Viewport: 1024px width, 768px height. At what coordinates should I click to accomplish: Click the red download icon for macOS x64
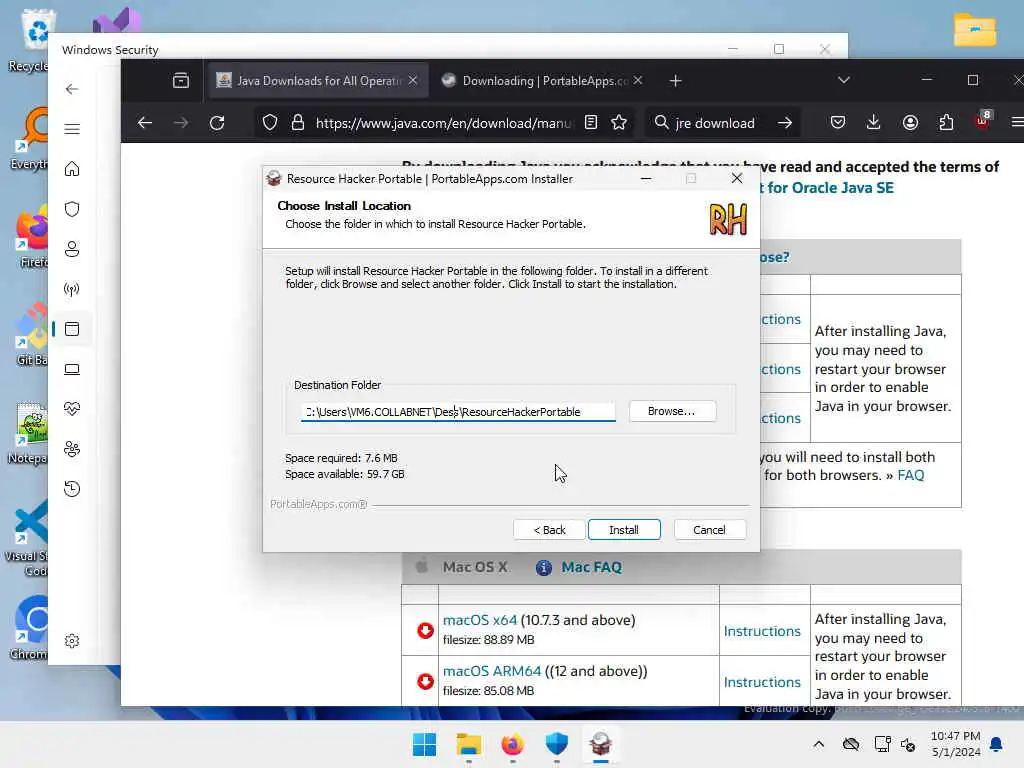click(x=425, y=630)
